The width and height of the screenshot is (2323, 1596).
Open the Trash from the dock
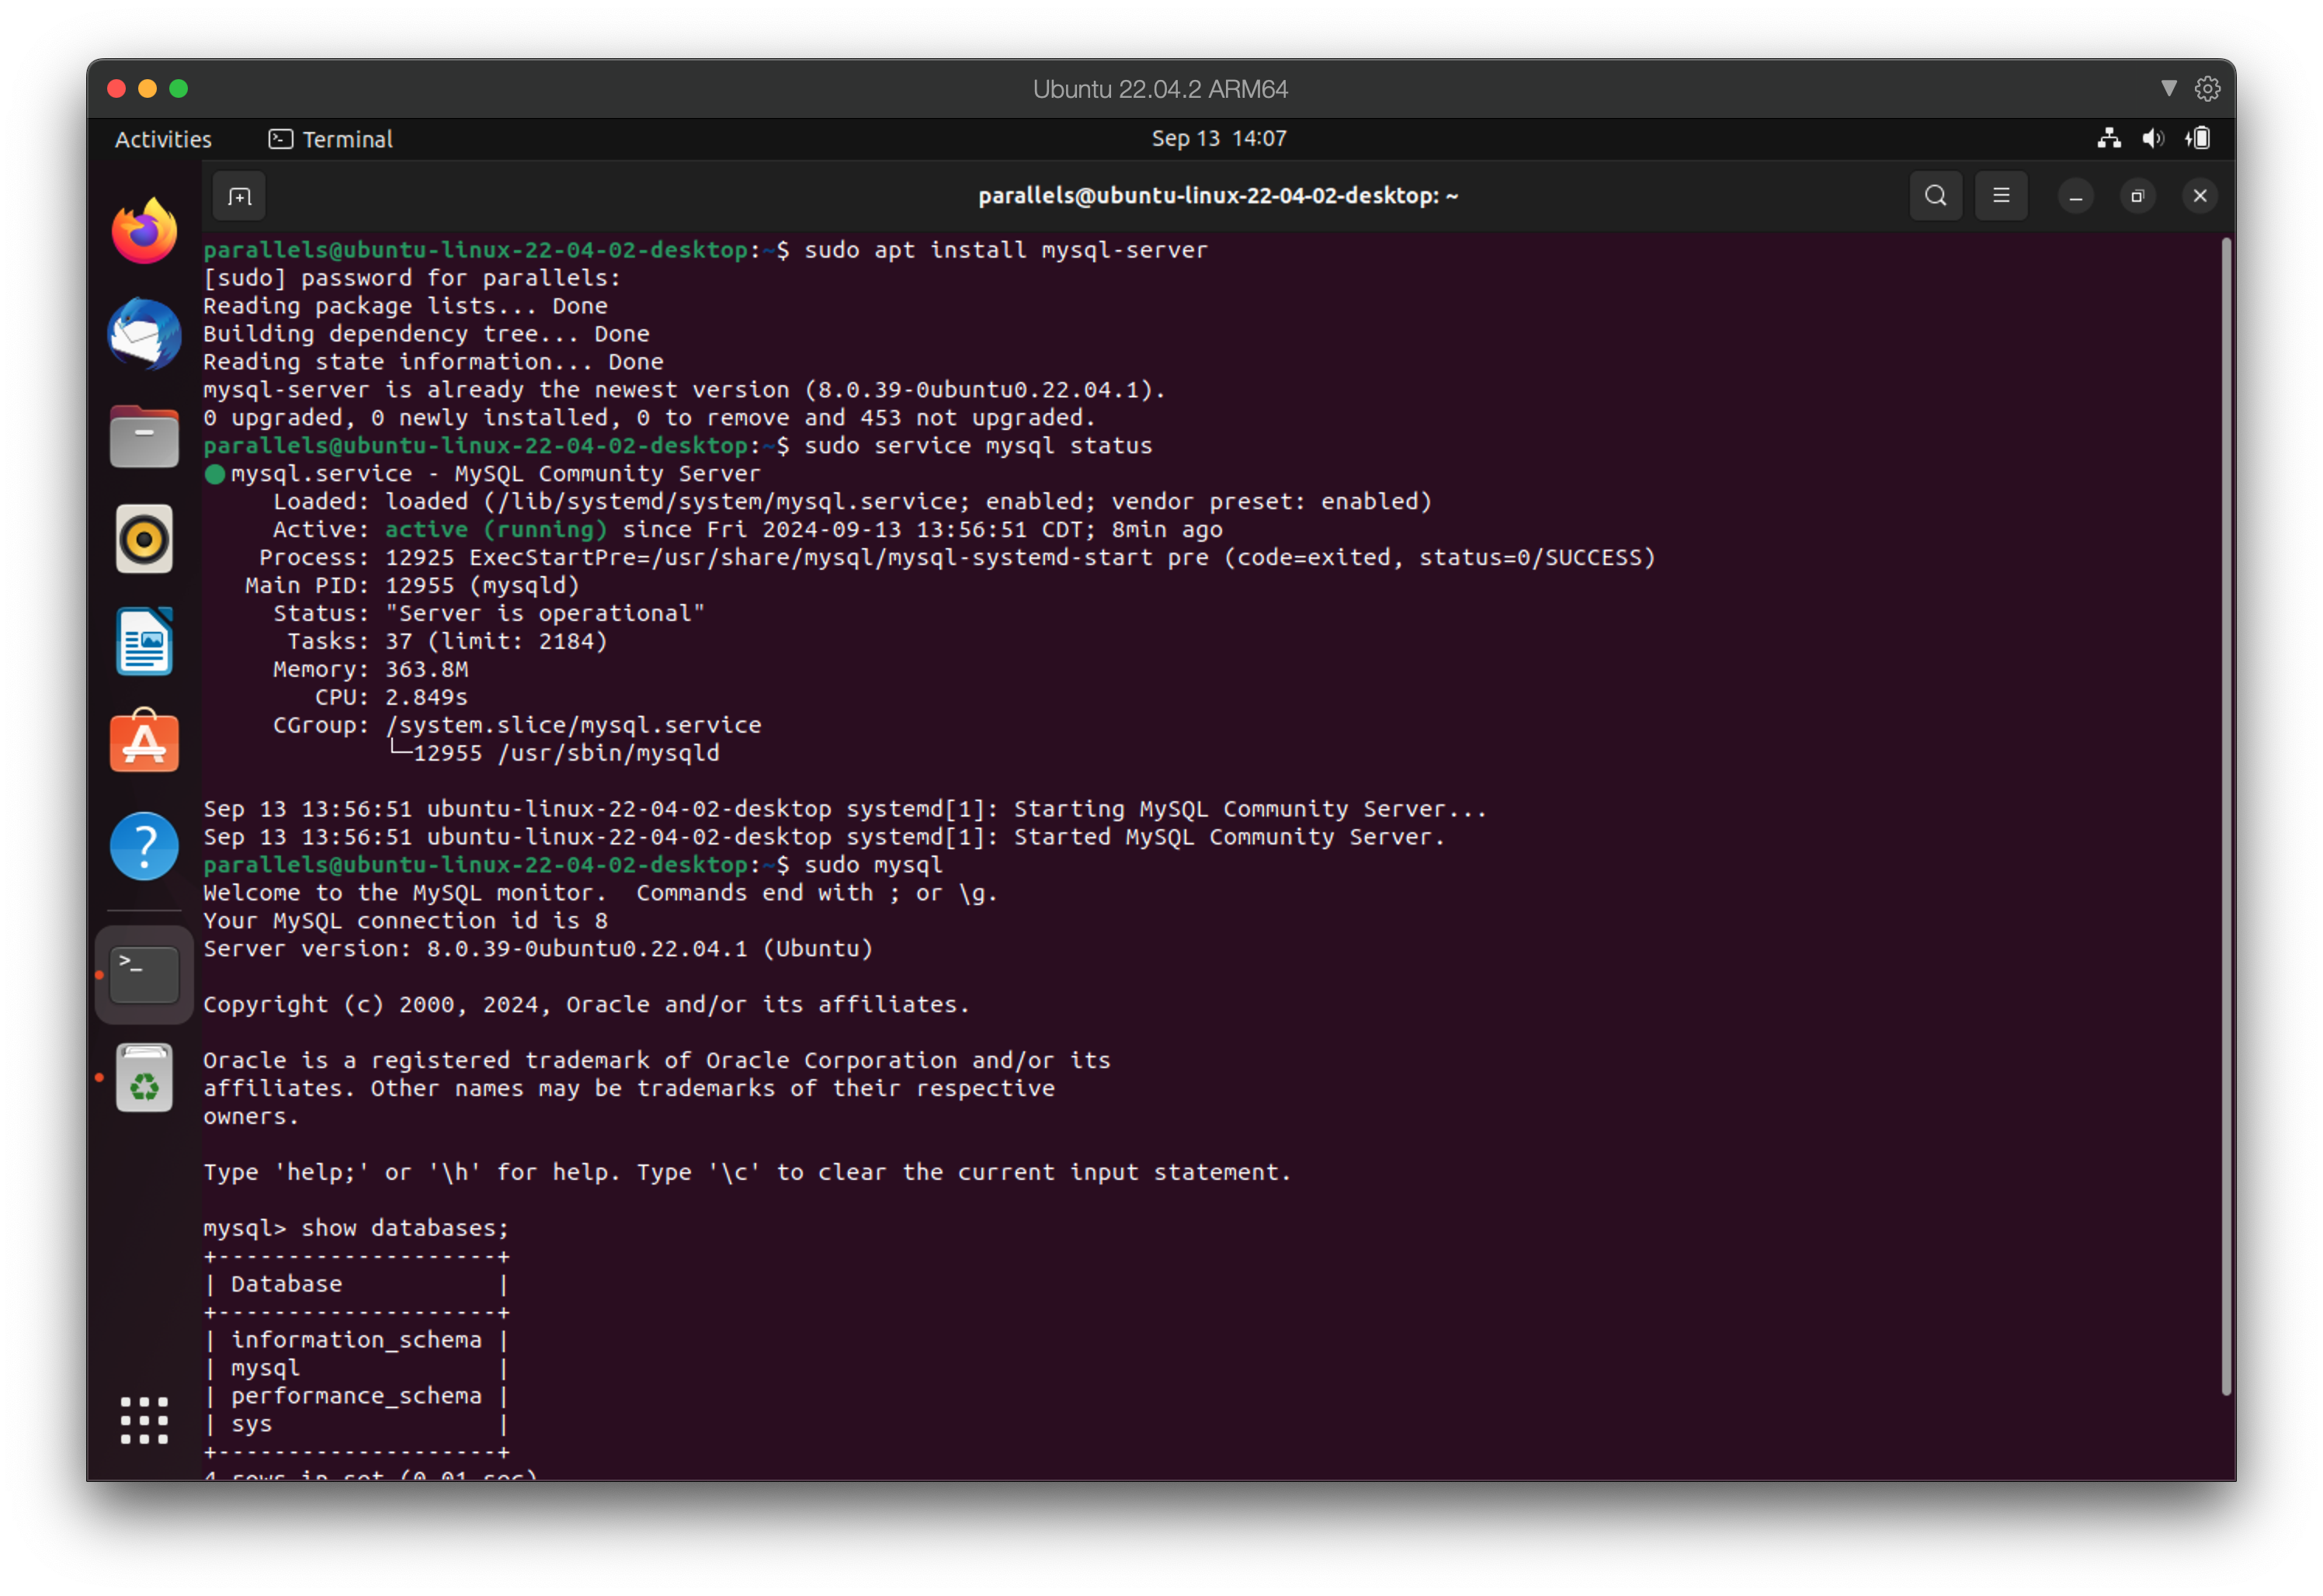click(143, 1077)
